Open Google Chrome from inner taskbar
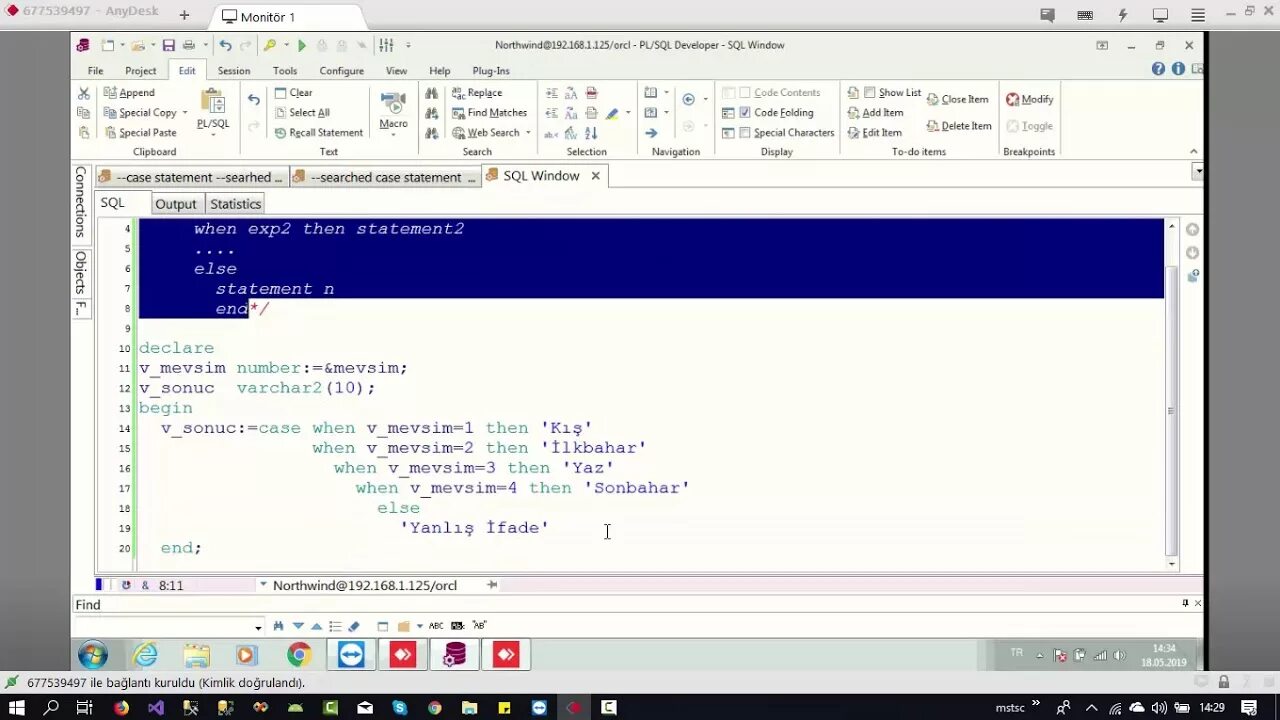 tap(299, 655)
